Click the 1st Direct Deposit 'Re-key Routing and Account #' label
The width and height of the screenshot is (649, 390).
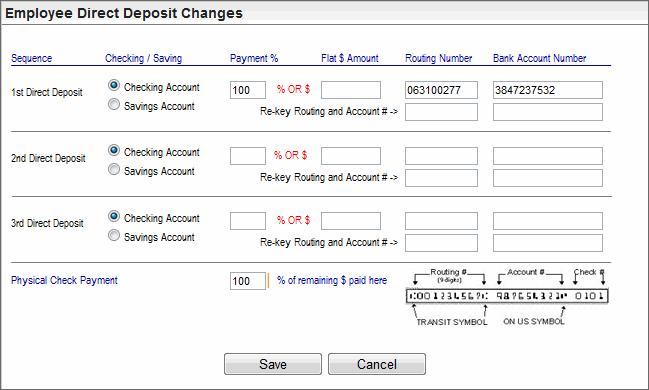329,111
